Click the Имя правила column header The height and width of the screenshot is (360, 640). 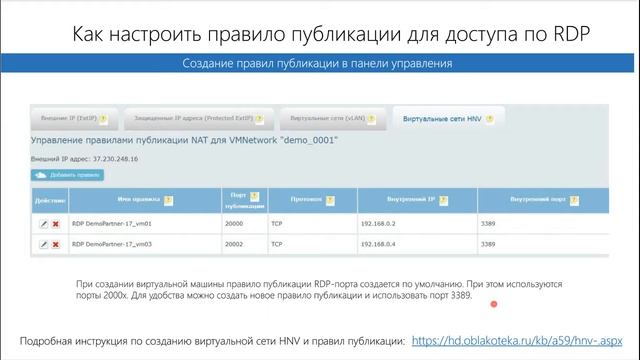(x=145, y=200)
